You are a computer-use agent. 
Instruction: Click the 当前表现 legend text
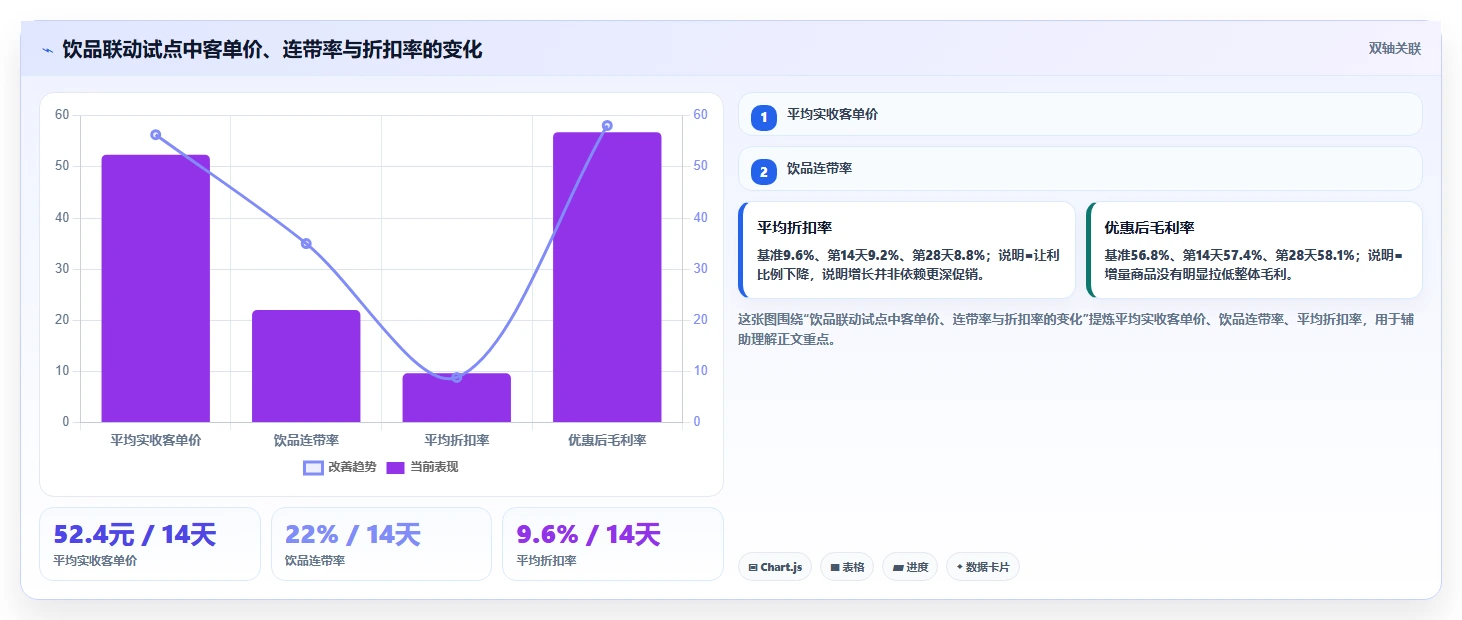(x=434, y=467)
